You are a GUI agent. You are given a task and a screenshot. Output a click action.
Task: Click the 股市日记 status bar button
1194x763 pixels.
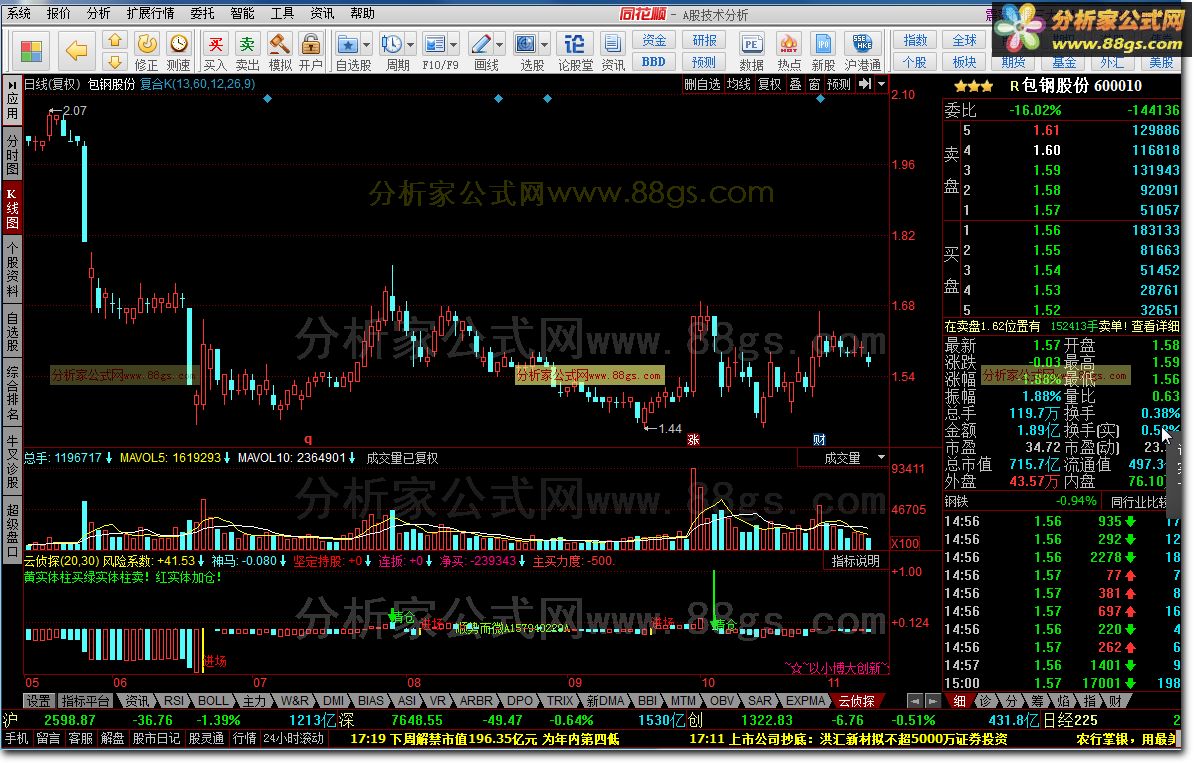(x=156, y=738)
